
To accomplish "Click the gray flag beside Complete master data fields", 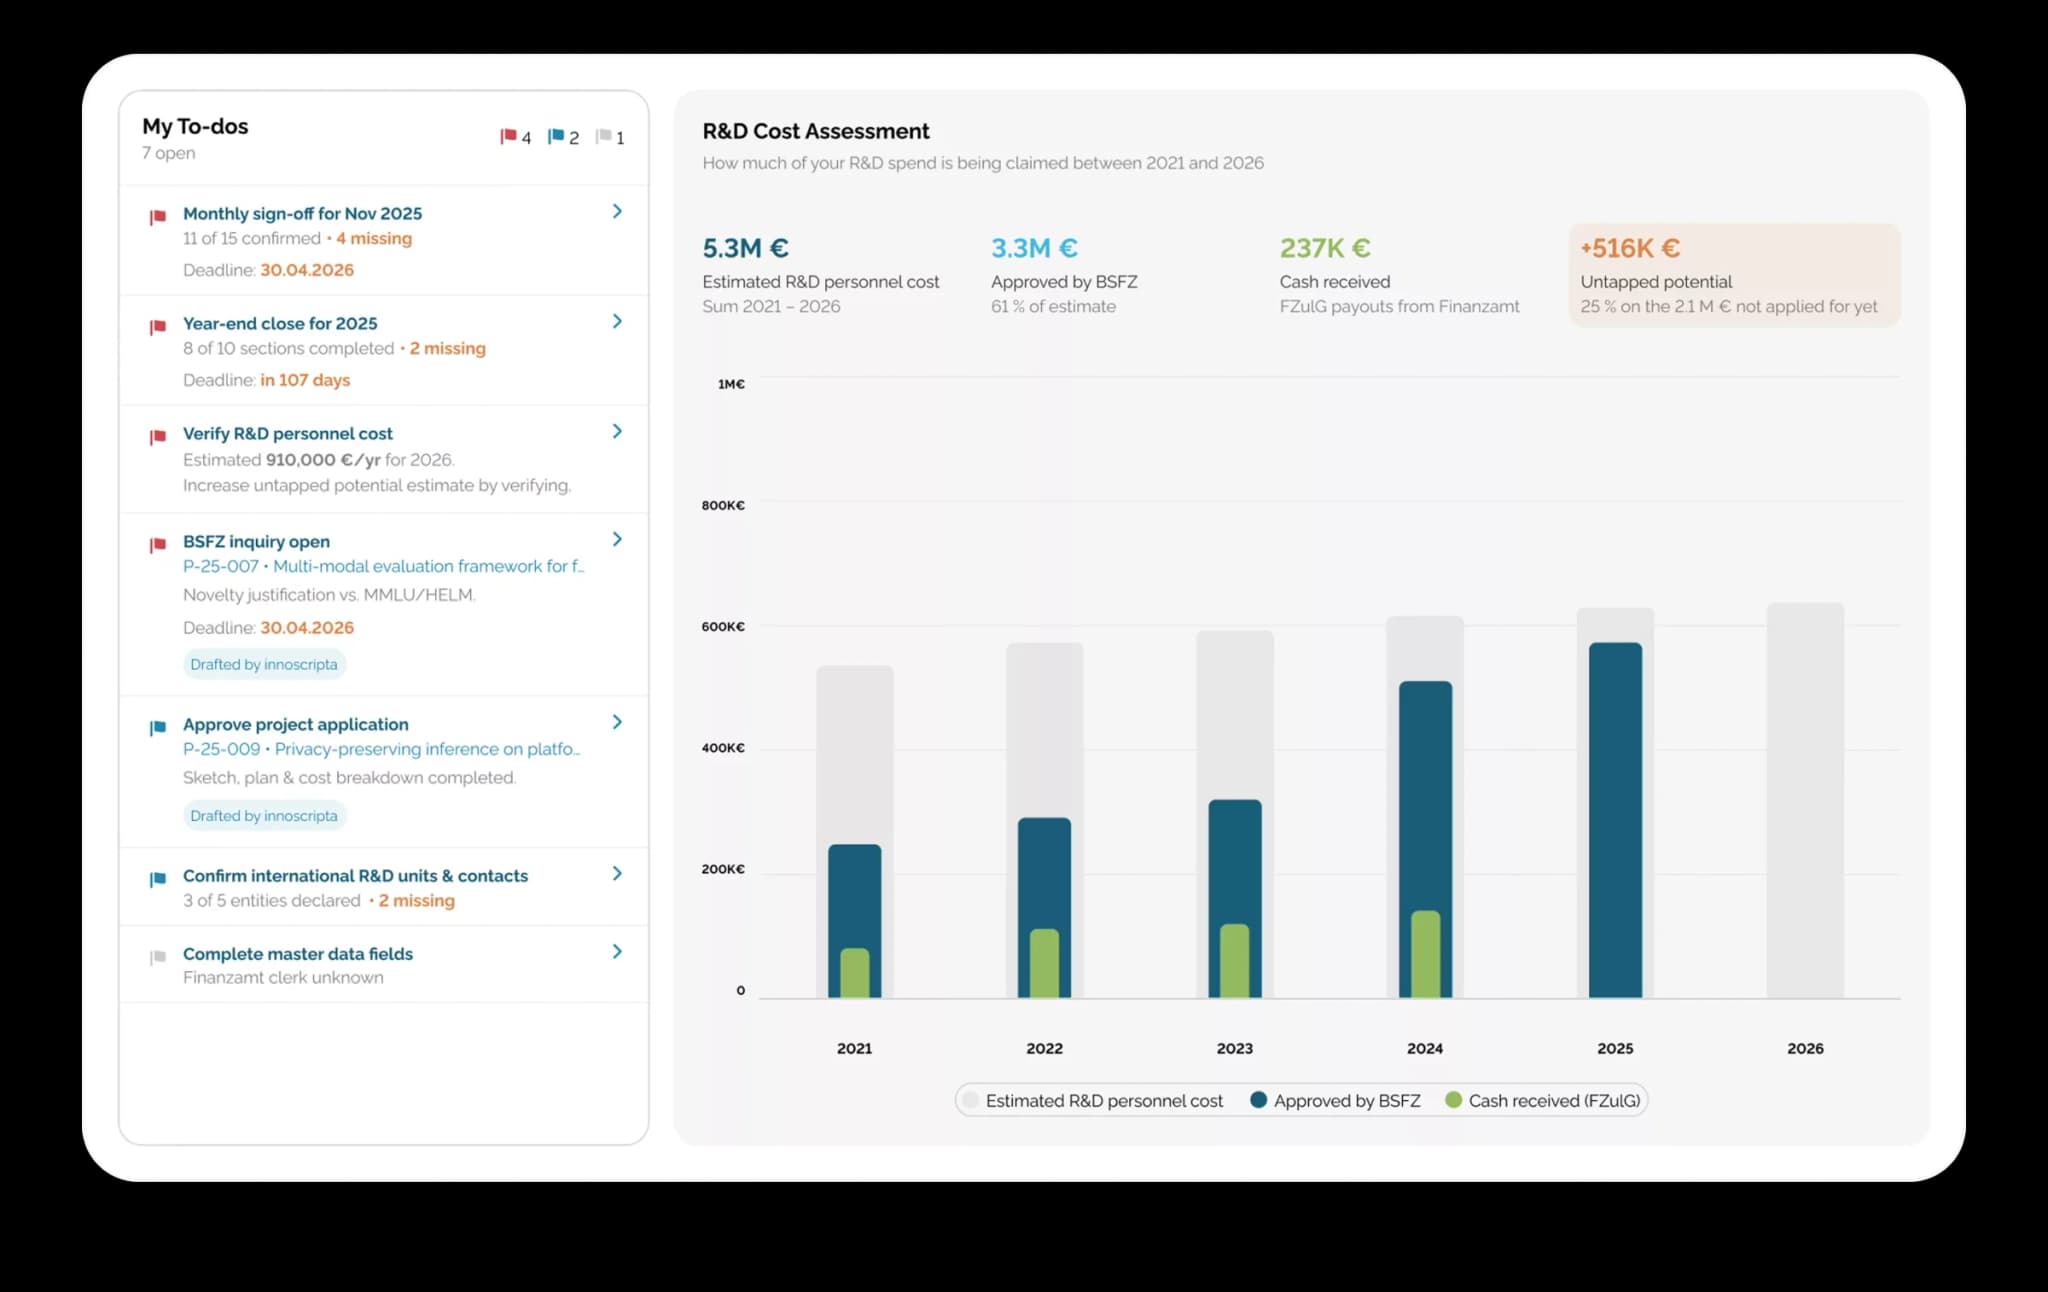I will pos(157,957).
